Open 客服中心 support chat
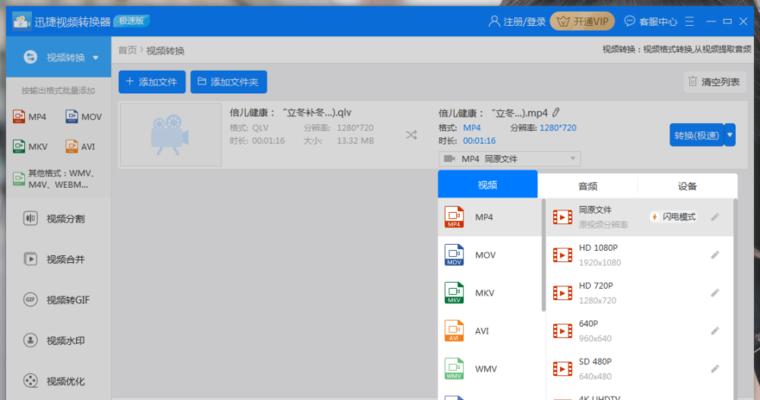 pyautogui.click(x=651, y=22)
